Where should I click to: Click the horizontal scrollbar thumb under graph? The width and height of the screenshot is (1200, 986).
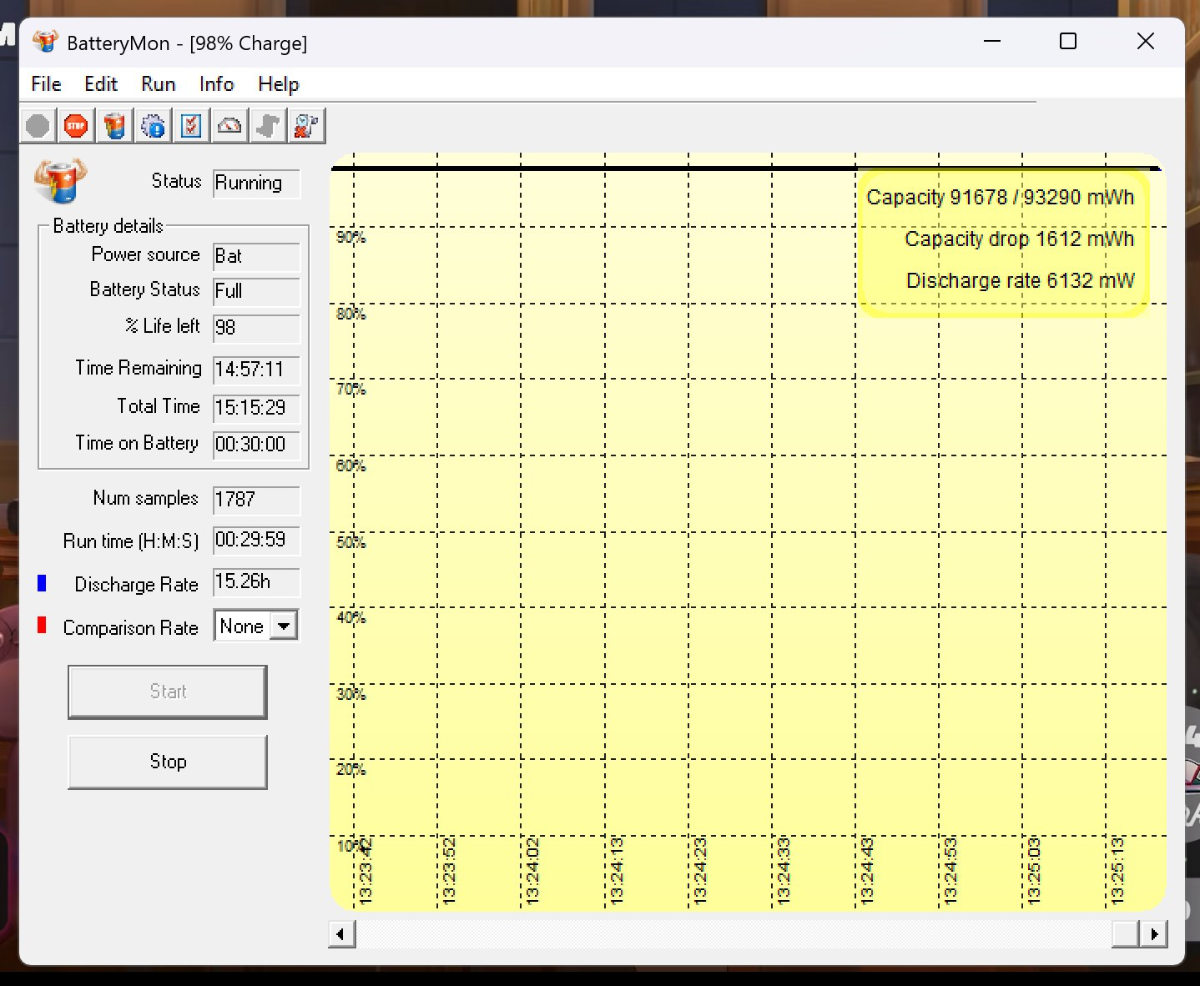(1126, 934)
